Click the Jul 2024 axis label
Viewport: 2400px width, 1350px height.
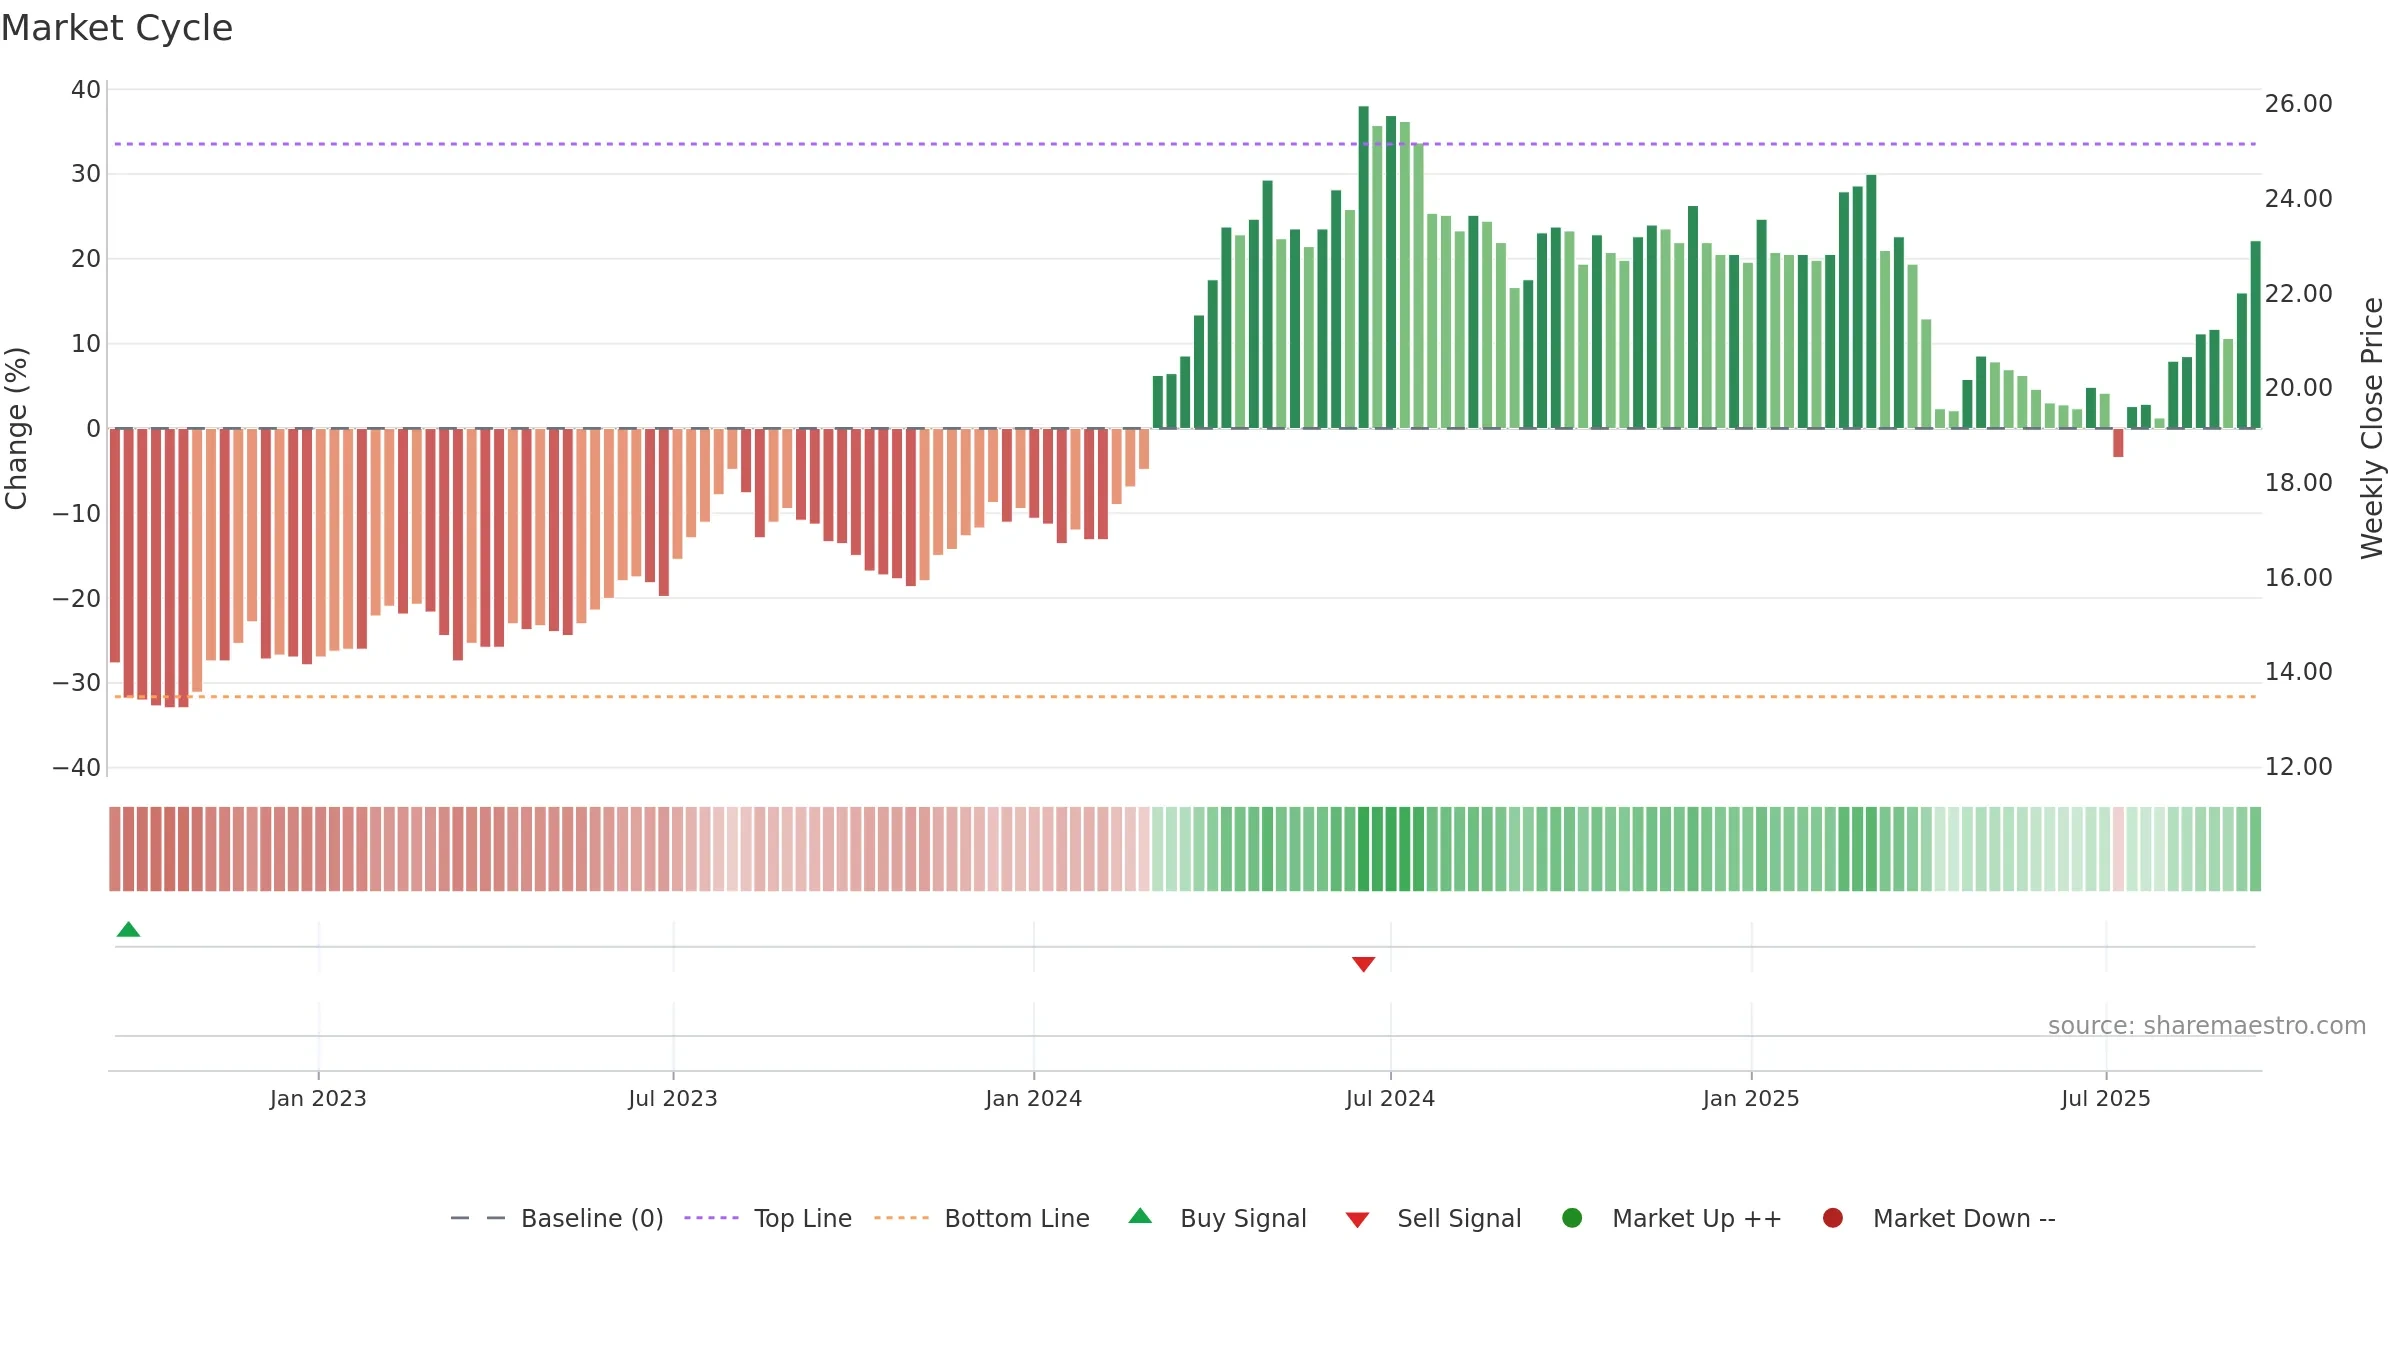pyautogui.click(x=1390, y=1098)
